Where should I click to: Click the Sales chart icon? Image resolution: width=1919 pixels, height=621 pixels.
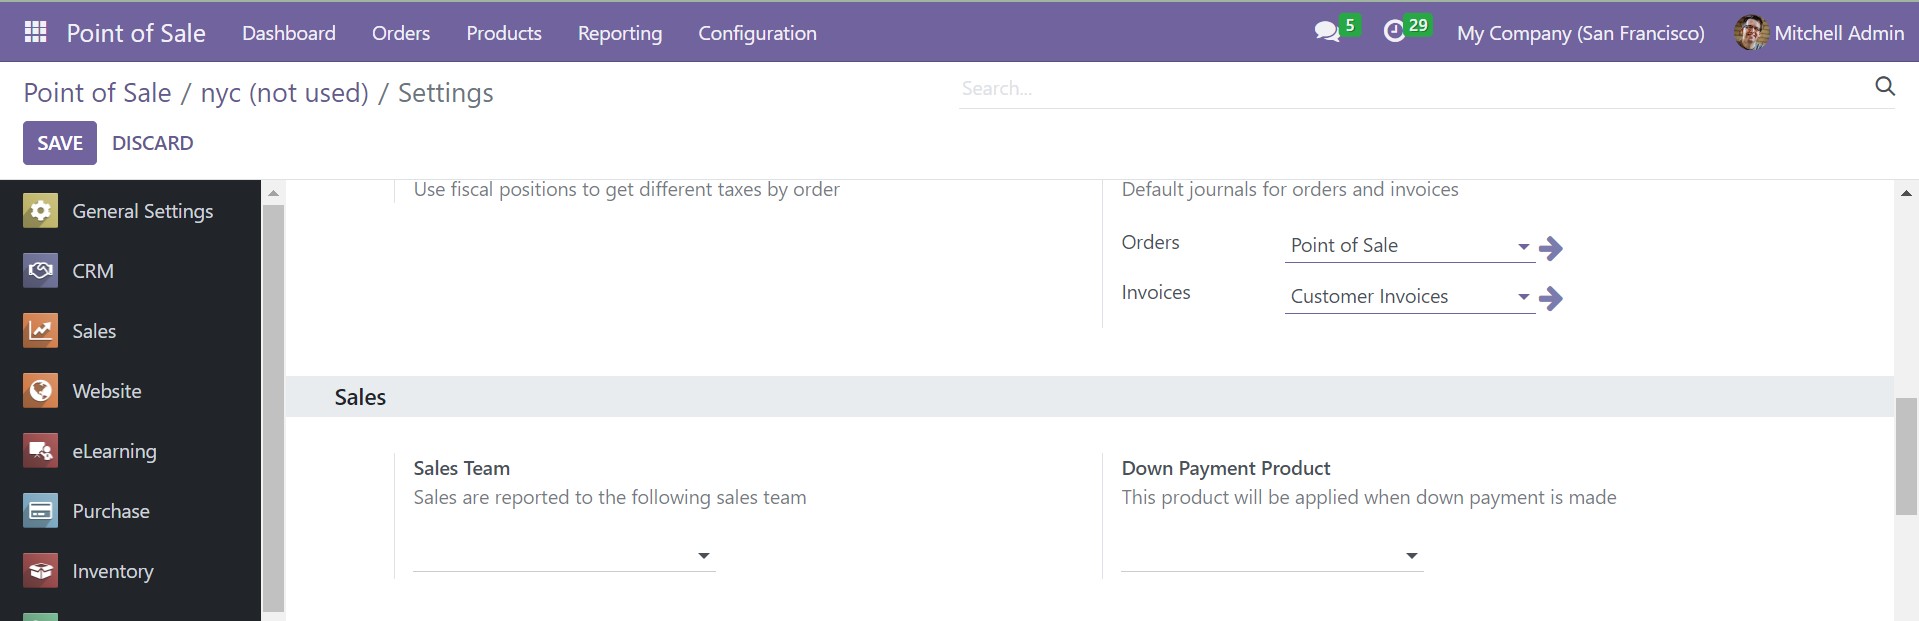pos(40,331)
